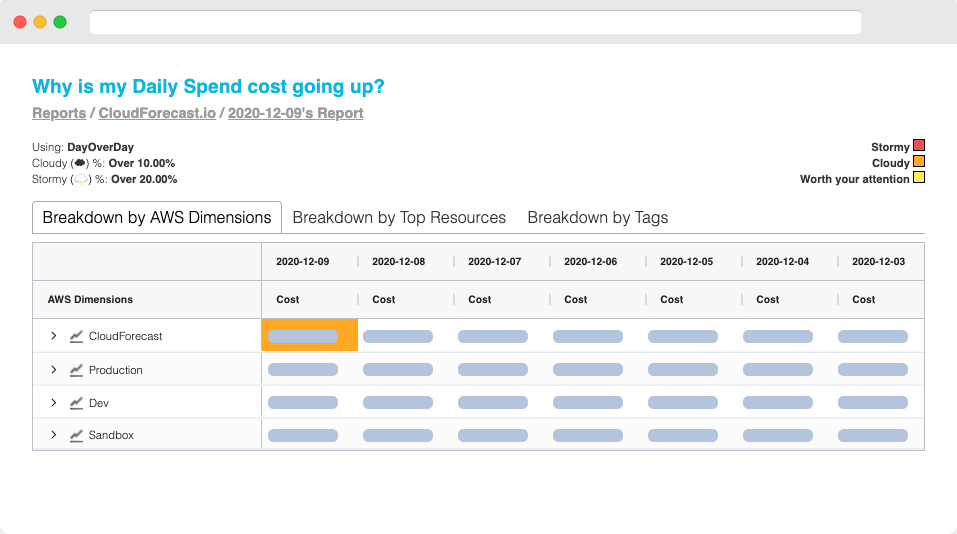957x534 pixels.
Task: Click the Cost subheader under 2020-12-09
Action: (287, 300)
